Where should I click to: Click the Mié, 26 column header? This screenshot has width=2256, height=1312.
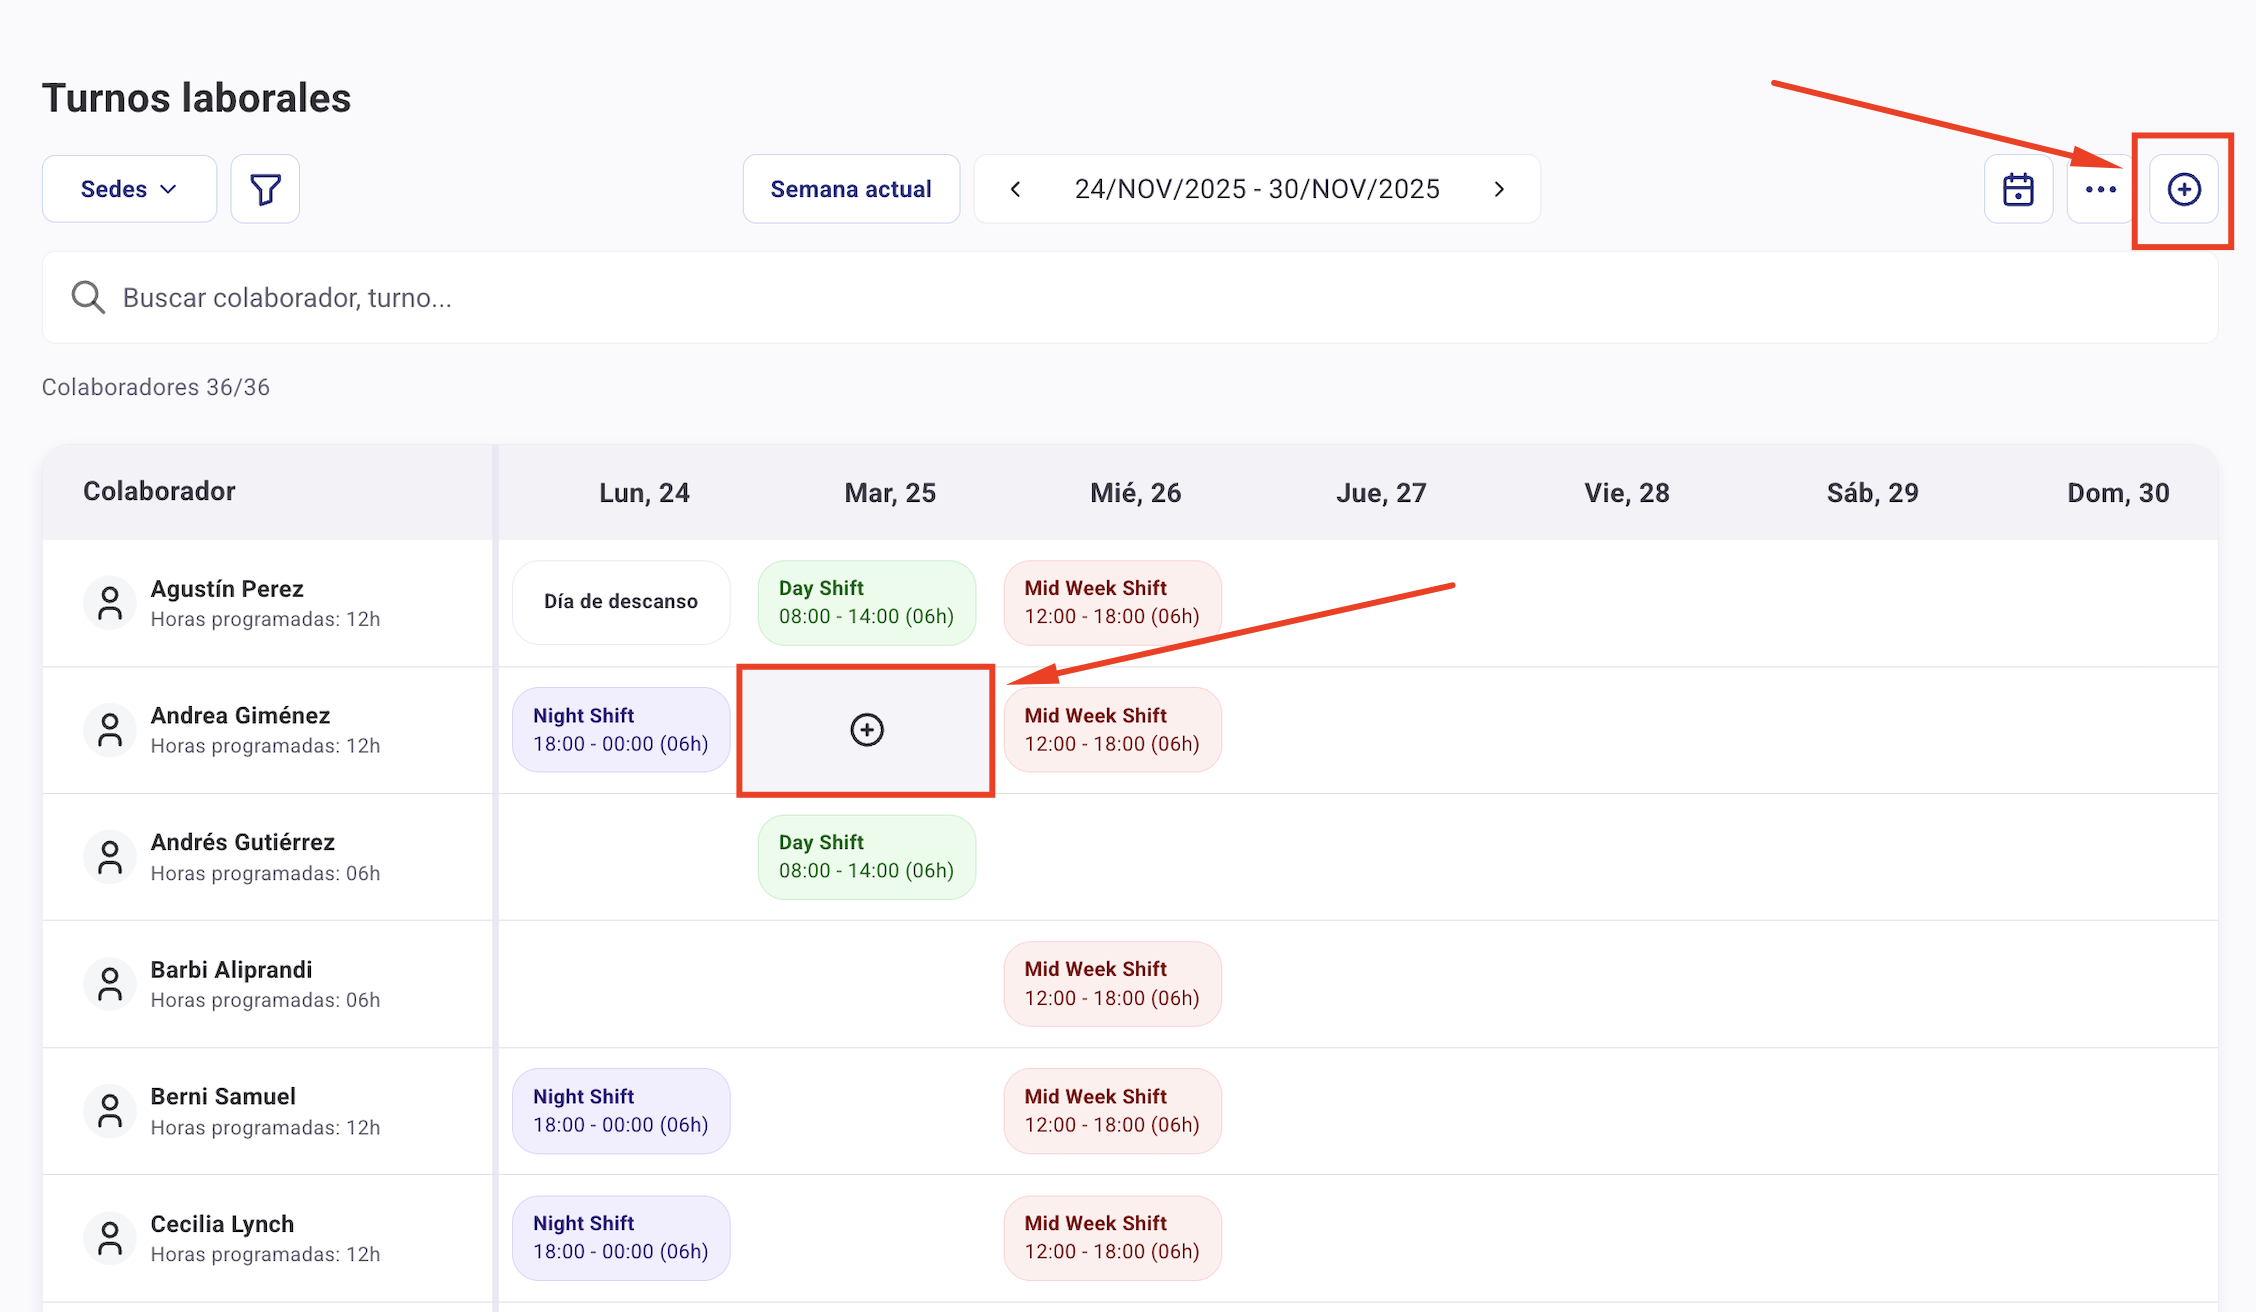click(1135, 493)
